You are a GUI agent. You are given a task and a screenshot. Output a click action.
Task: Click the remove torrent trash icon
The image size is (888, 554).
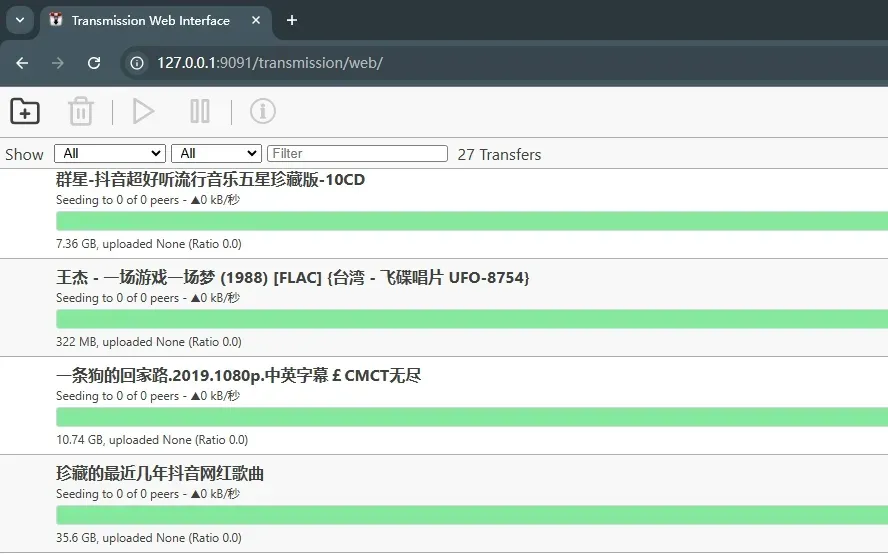click(80, 111)
